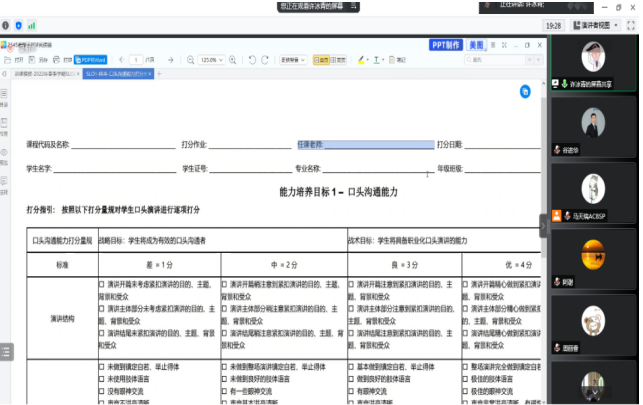
Task: Collapse the participant video panel arrow
Action: (x=543, y=226)
